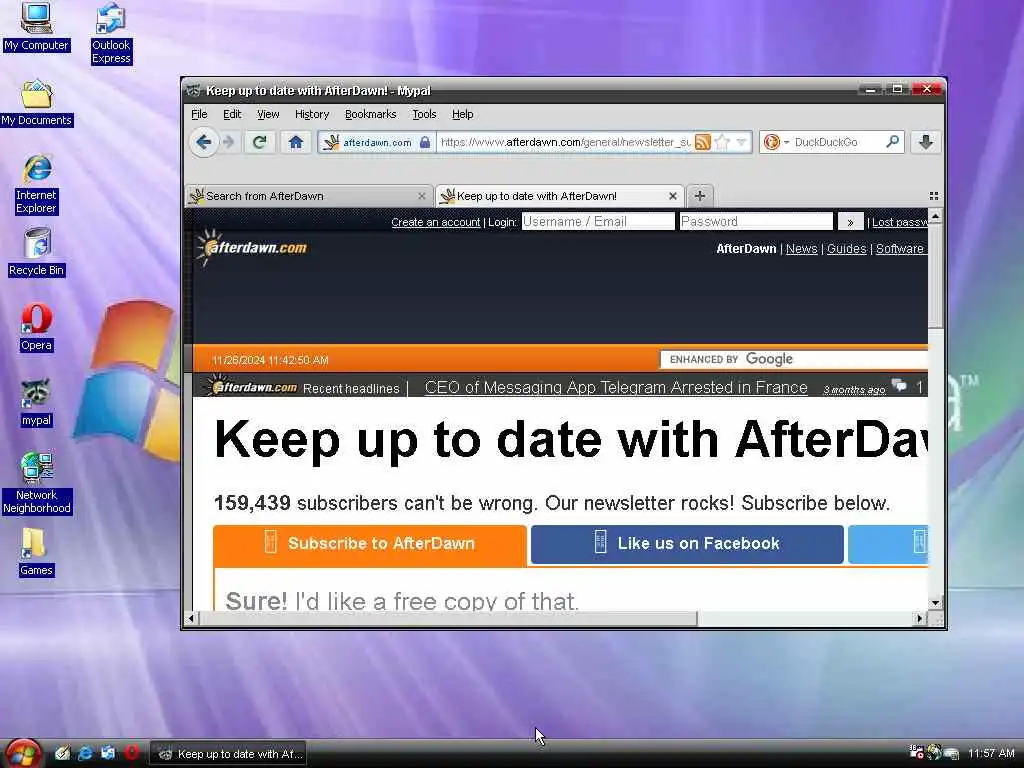Open the Start menu button
Viewport: 1024px width, 768px height.
[x=22, y=753]
